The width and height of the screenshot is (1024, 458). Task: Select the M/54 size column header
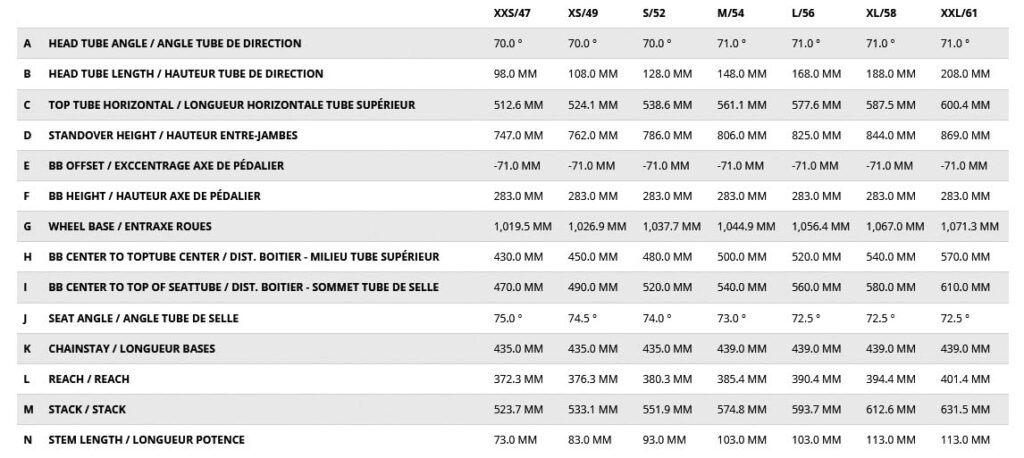point(731,13)
